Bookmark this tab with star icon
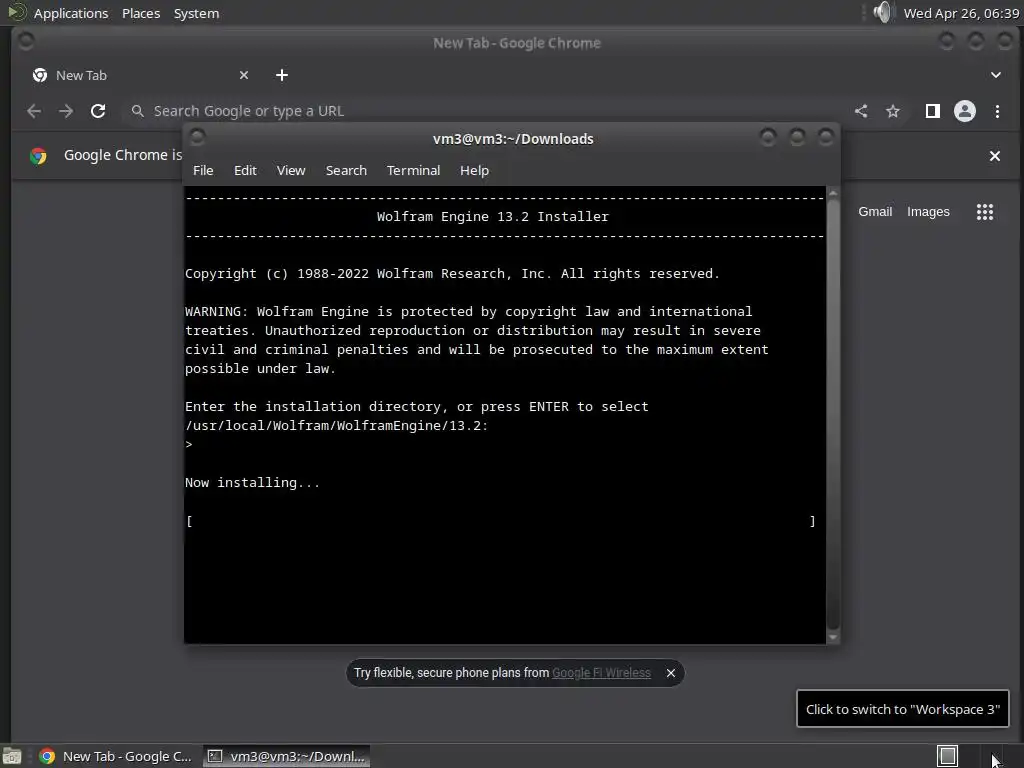 [893, 111]
